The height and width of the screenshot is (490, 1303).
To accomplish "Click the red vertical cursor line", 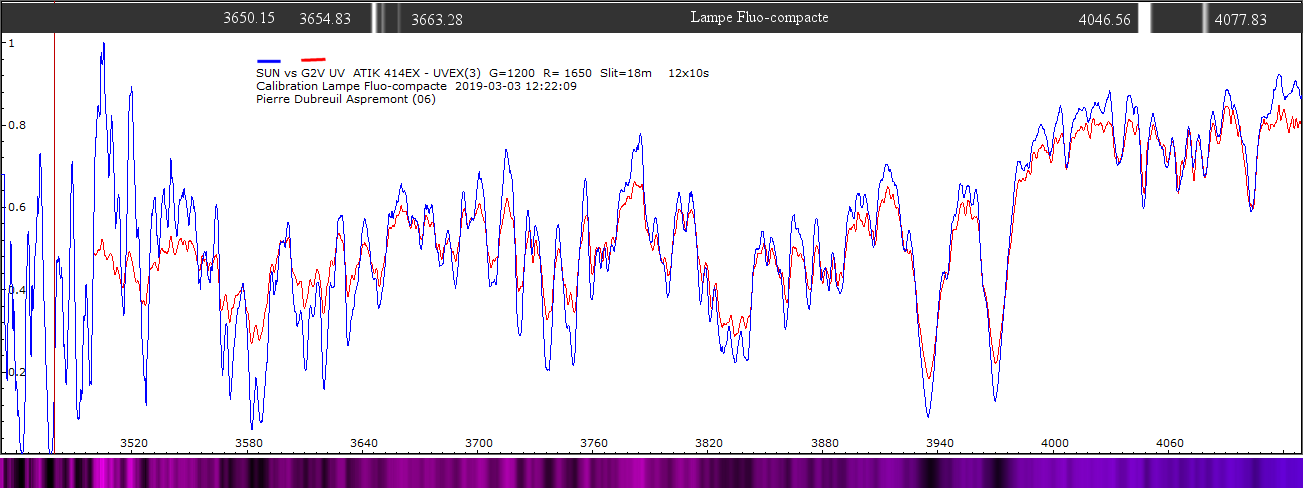I will (x=54, y=250).
